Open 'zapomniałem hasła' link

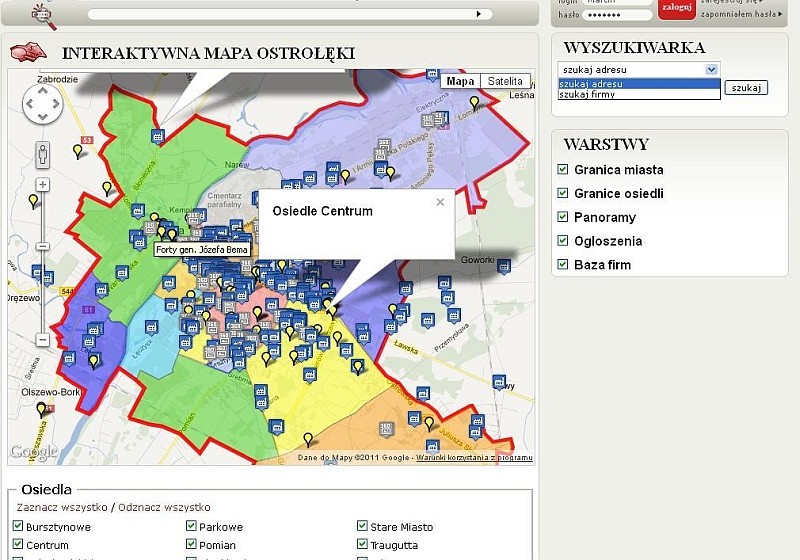741,14
